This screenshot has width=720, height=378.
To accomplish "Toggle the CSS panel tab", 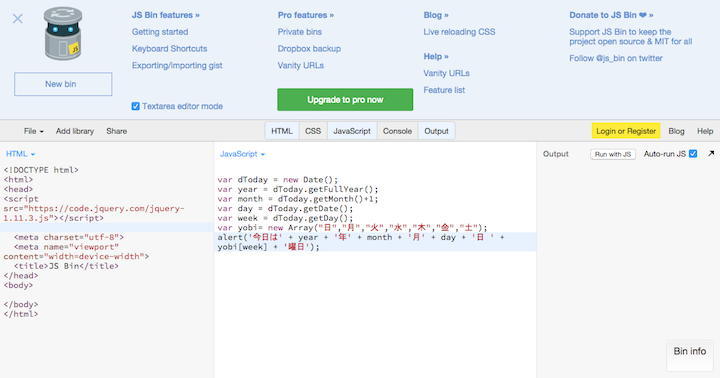I will click(313, 131).
